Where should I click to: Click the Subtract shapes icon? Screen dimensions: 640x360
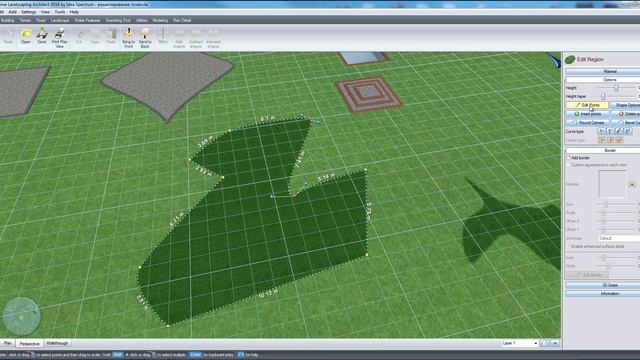click(x=196, y=38)
